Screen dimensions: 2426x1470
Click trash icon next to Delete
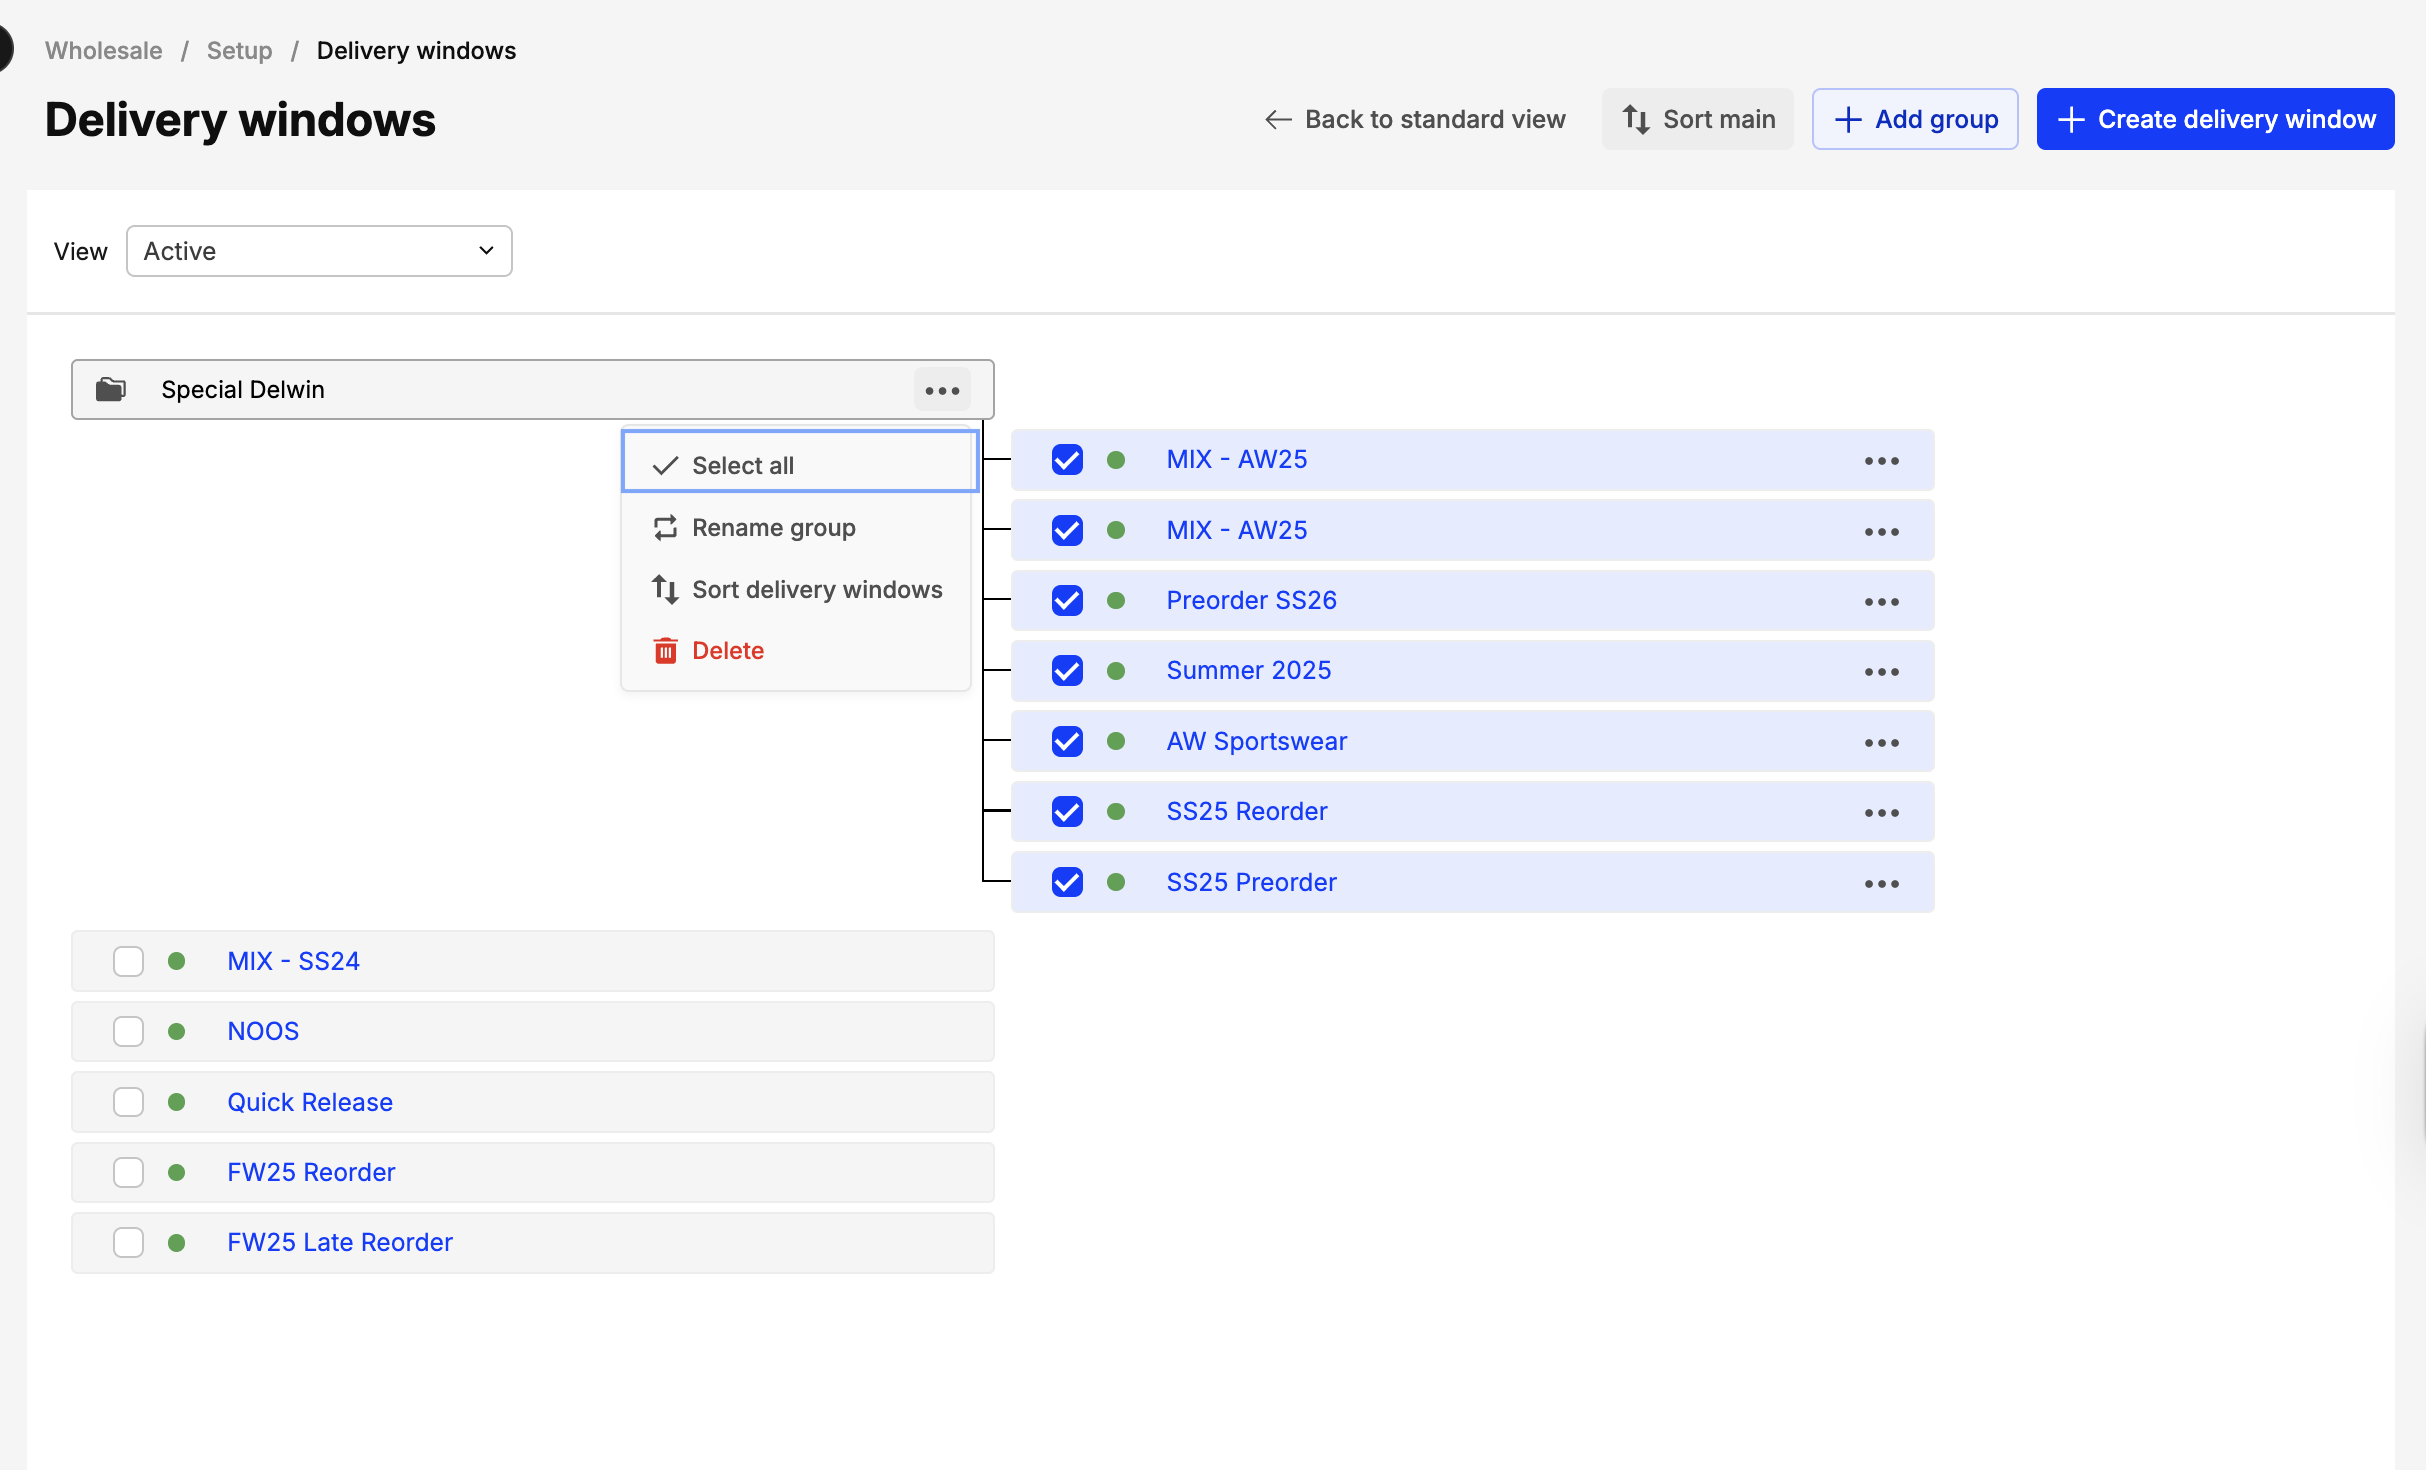point(665,651)
